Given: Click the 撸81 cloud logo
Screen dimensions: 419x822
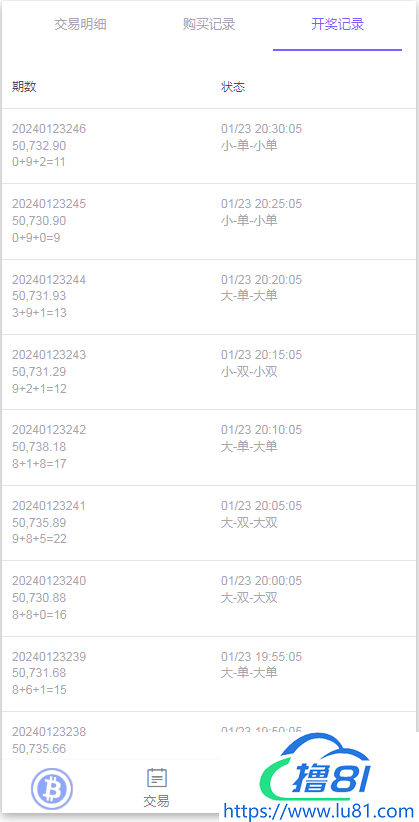Looking at the screenshot, I should click(316, 771).
